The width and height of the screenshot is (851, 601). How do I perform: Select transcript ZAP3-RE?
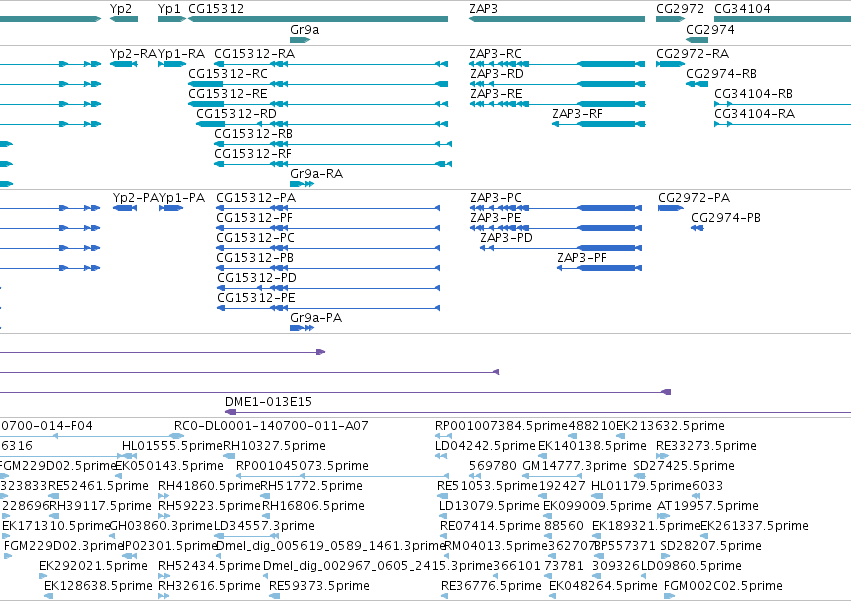click(496, 94)
